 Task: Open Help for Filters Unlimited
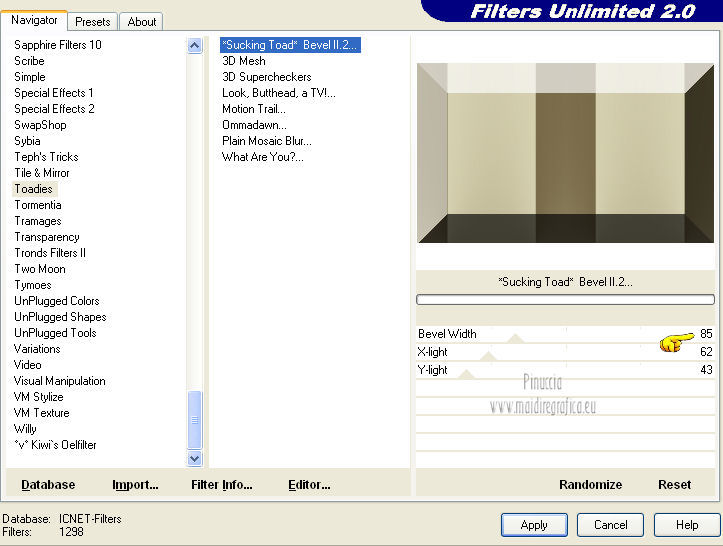tap(687, 525)
